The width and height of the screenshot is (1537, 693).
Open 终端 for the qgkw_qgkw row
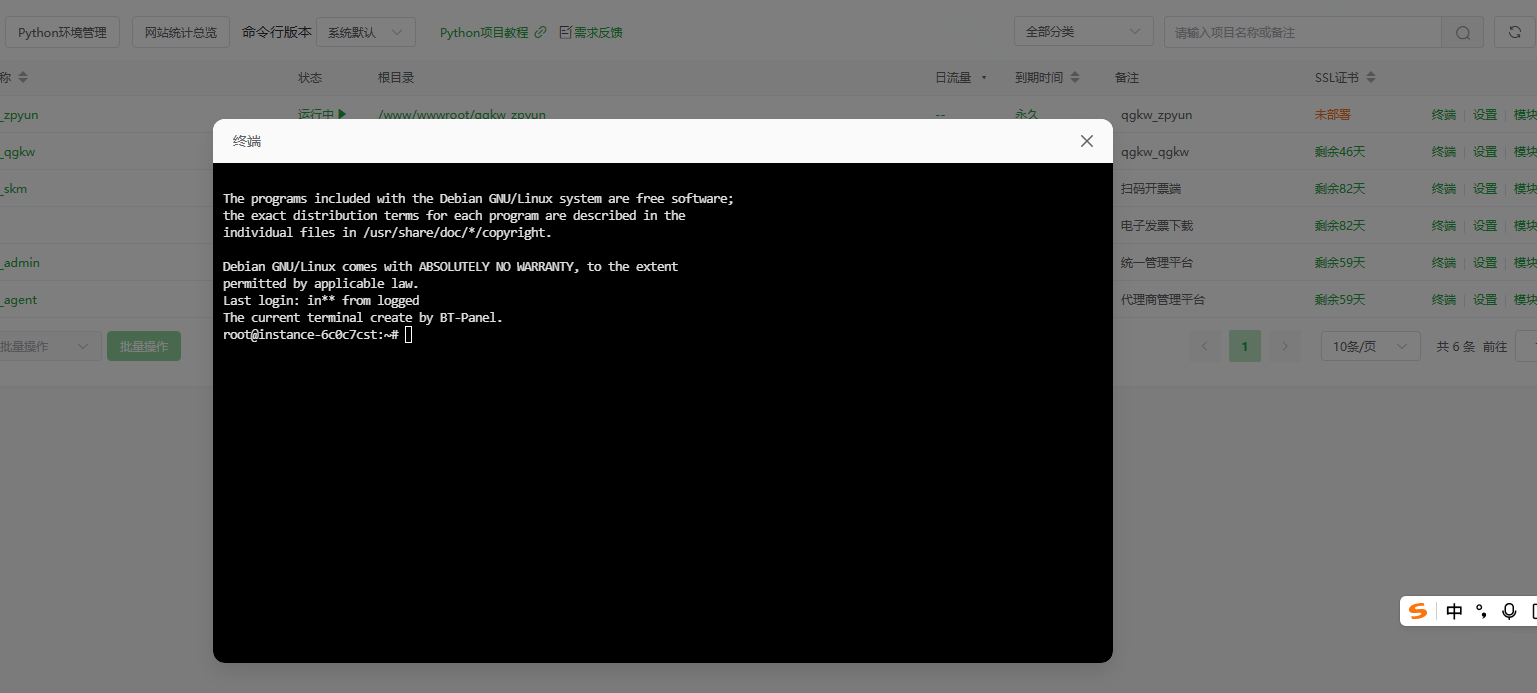pos(1444,152)
